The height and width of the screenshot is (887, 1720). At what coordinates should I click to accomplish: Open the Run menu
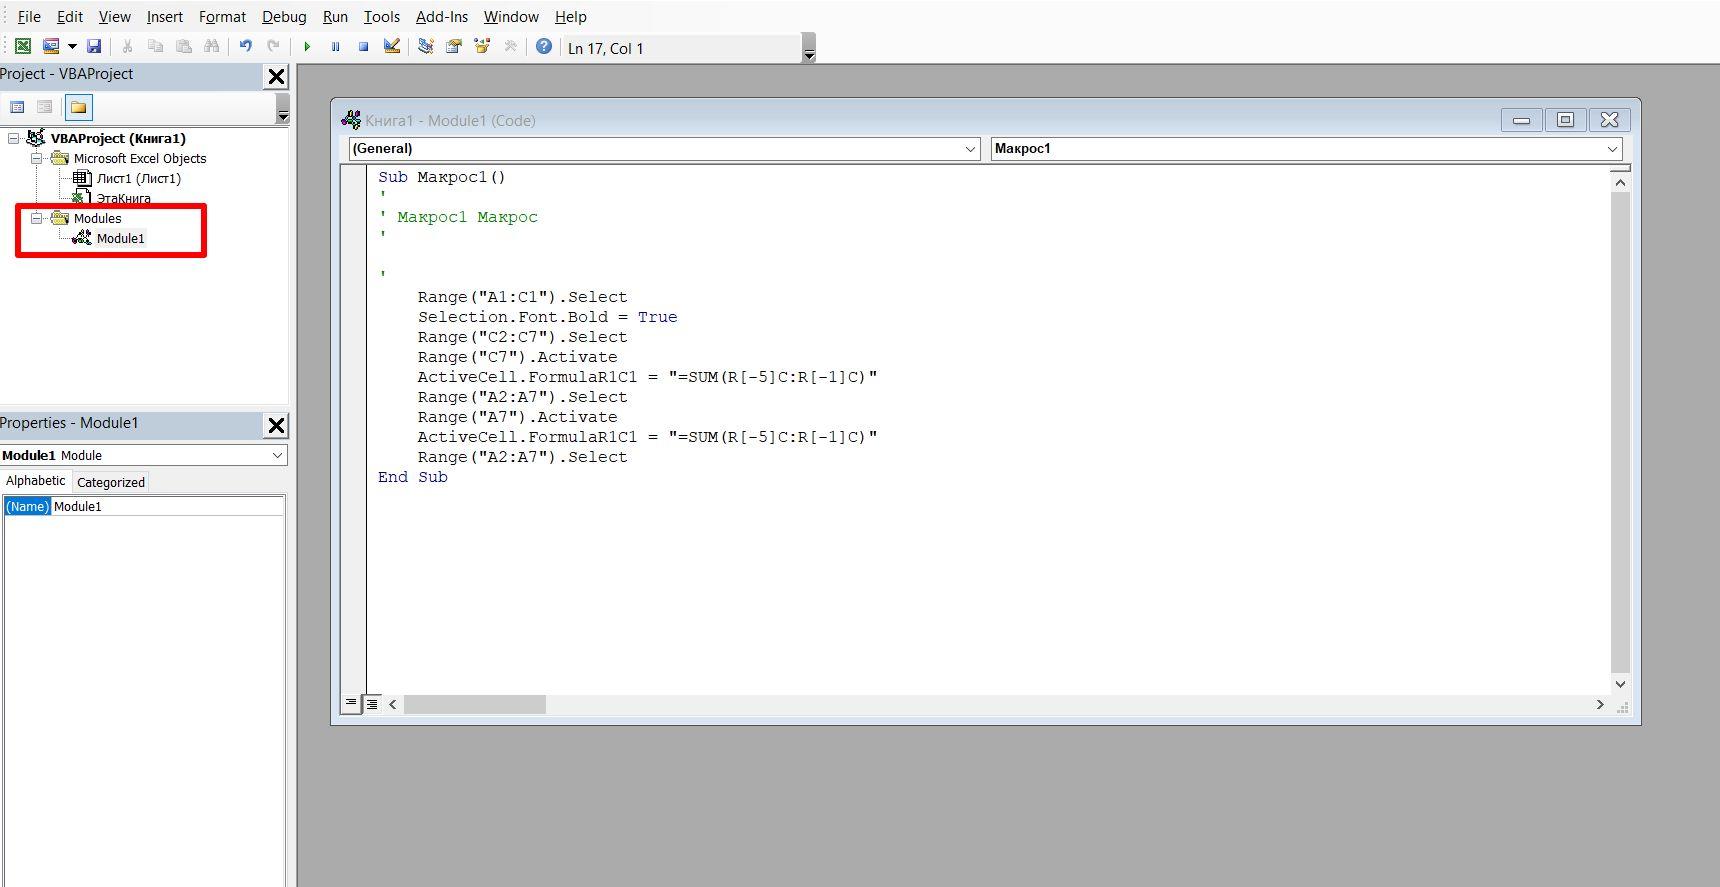point(335,17)
